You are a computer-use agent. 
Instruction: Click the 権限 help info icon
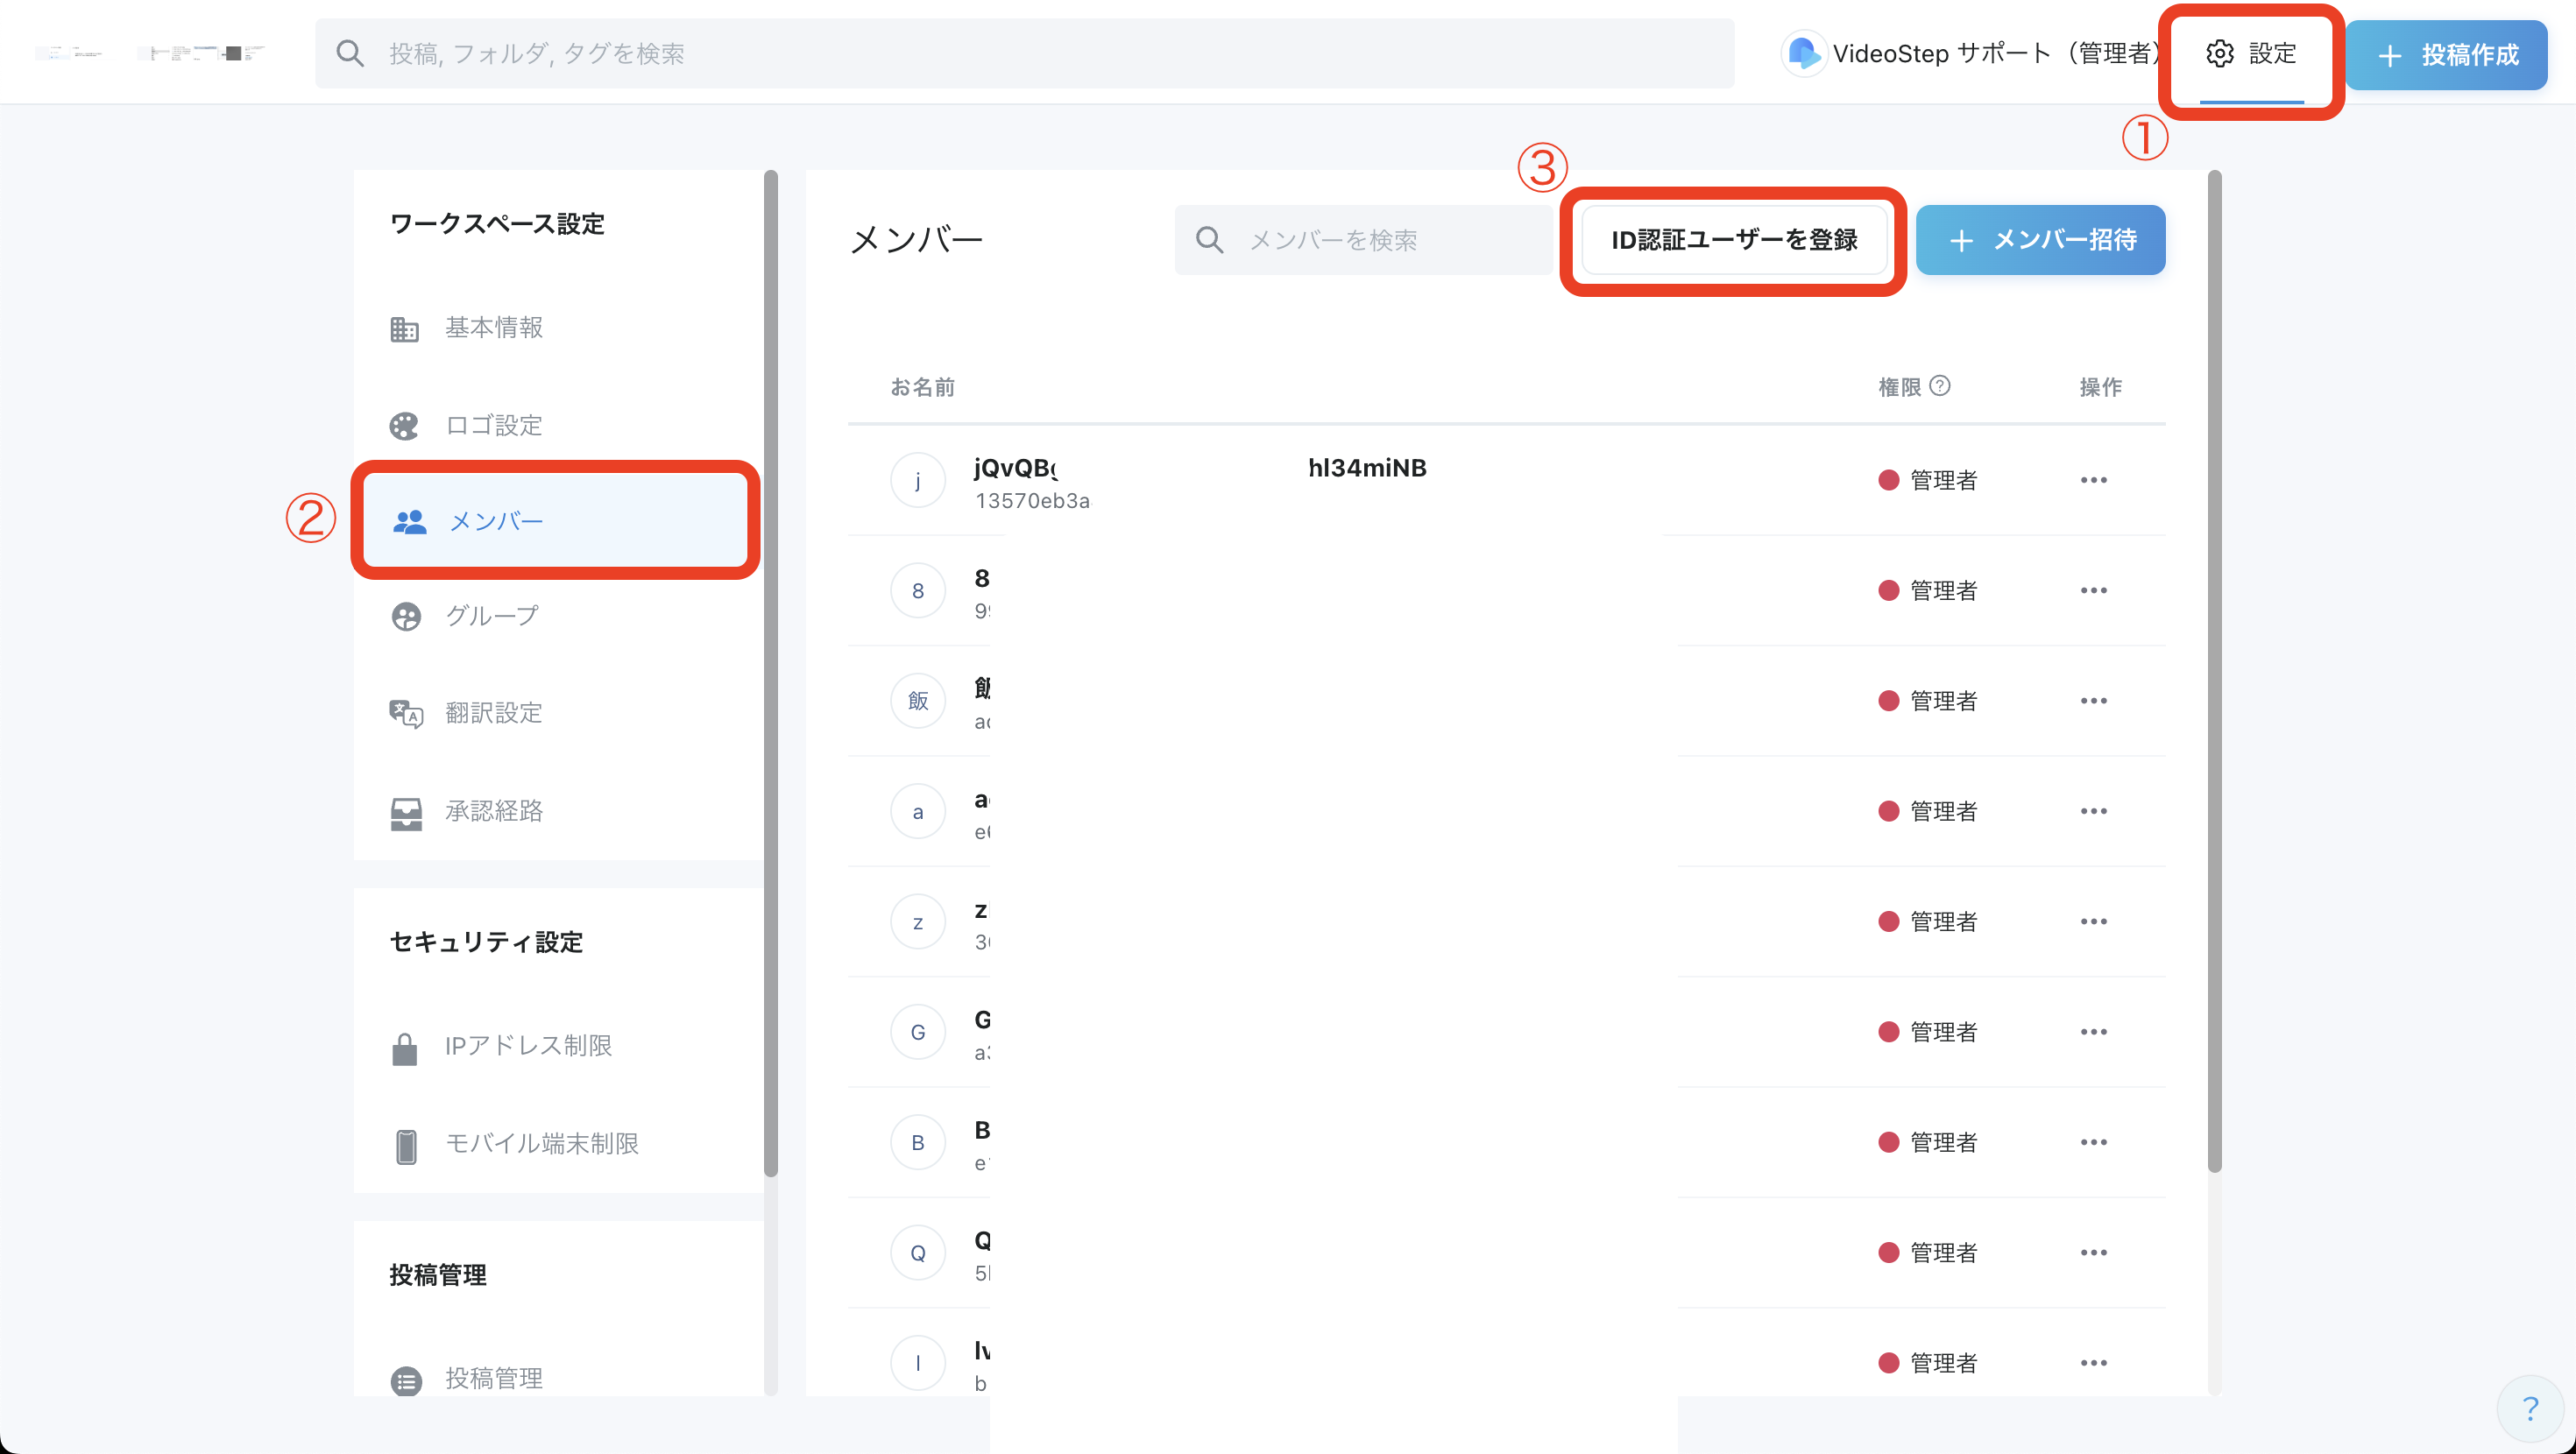pyautogui.click(x=1940, y=386)
